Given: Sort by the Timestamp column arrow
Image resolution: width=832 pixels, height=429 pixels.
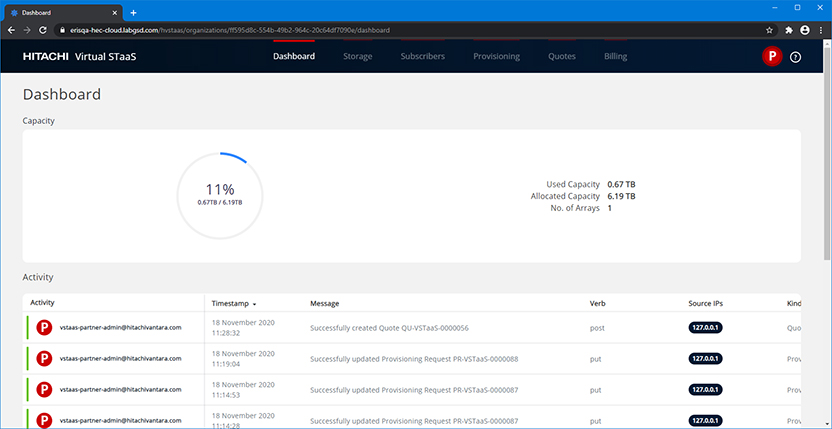Looking at the screenshot, I should pyautogui.click(x=254, y=303).
